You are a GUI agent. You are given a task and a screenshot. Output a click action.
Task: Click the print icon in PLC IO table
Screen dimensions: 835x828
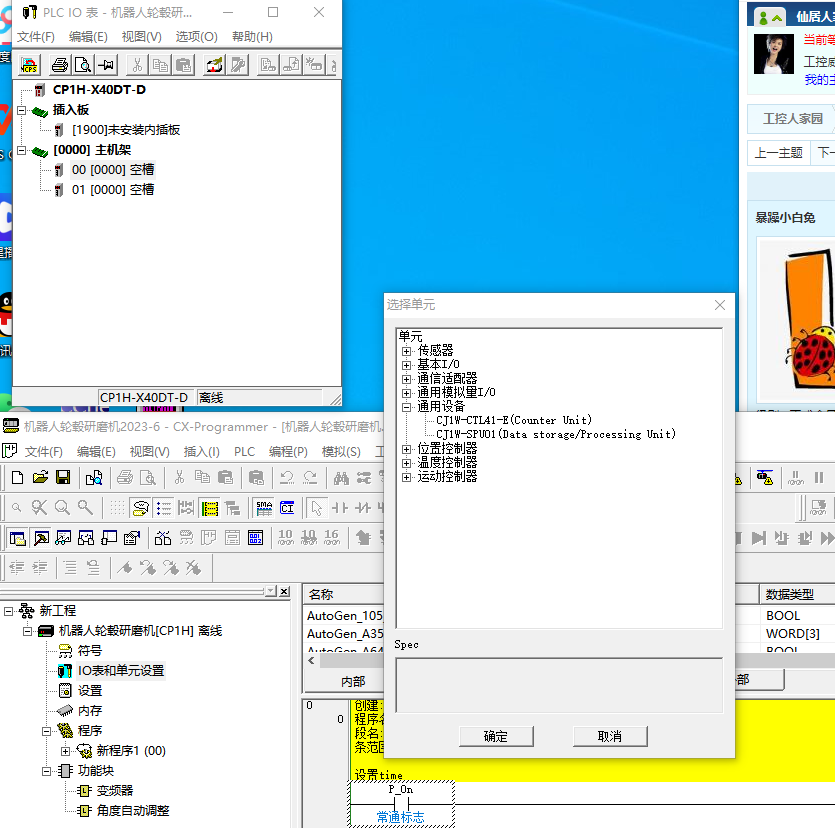(60, 65)
